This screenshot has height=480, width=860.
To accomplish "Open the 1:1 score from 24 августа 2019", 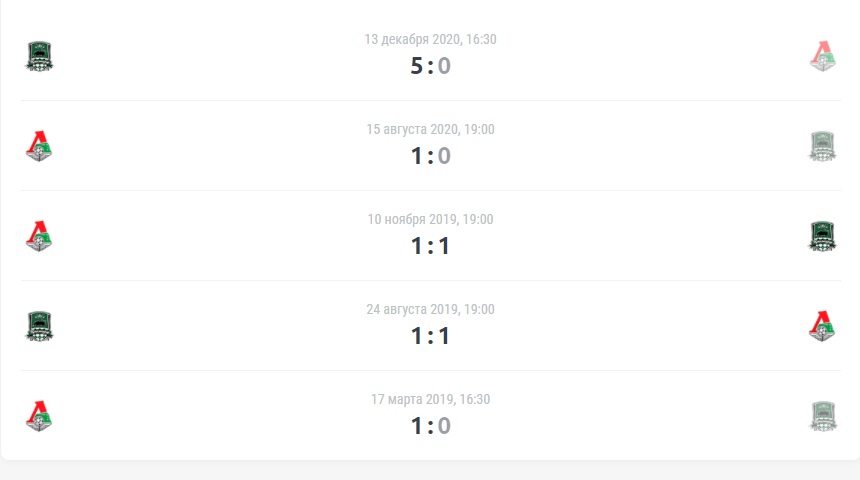I will coord(431,336).
